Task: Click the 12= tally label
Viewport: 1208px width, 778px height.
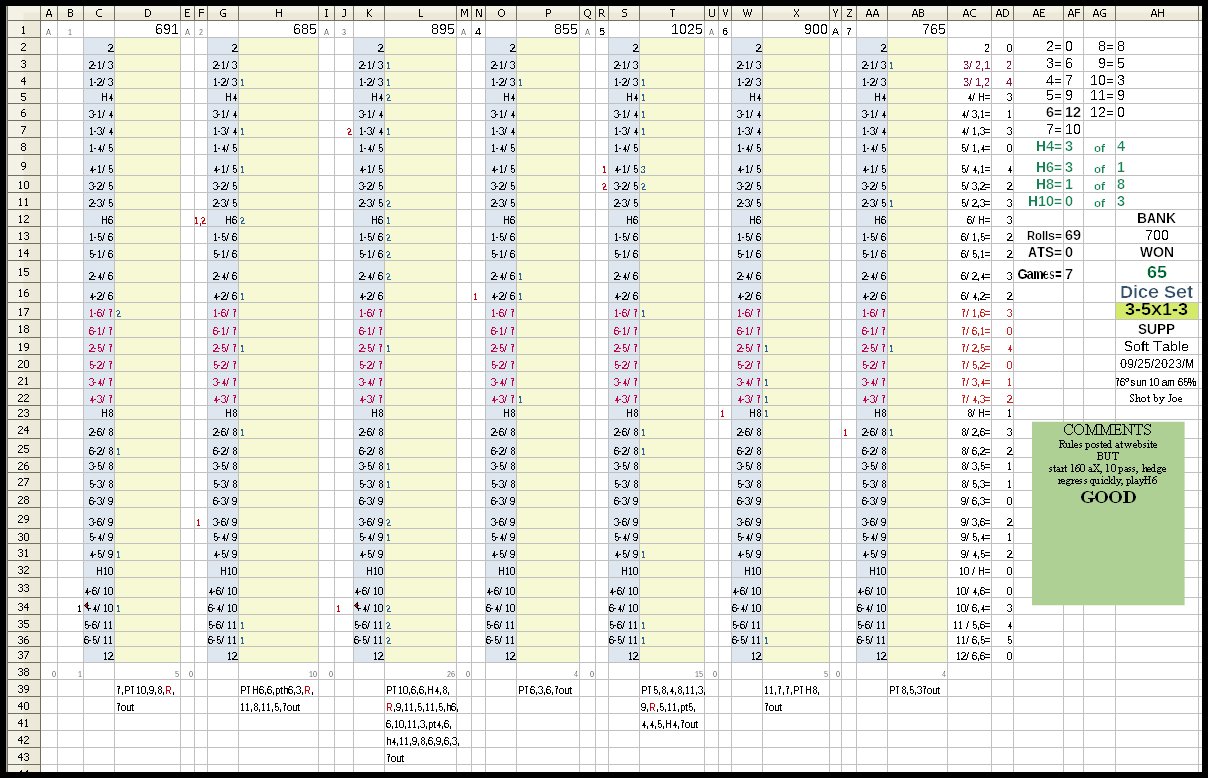Action: pos(1099,112)
